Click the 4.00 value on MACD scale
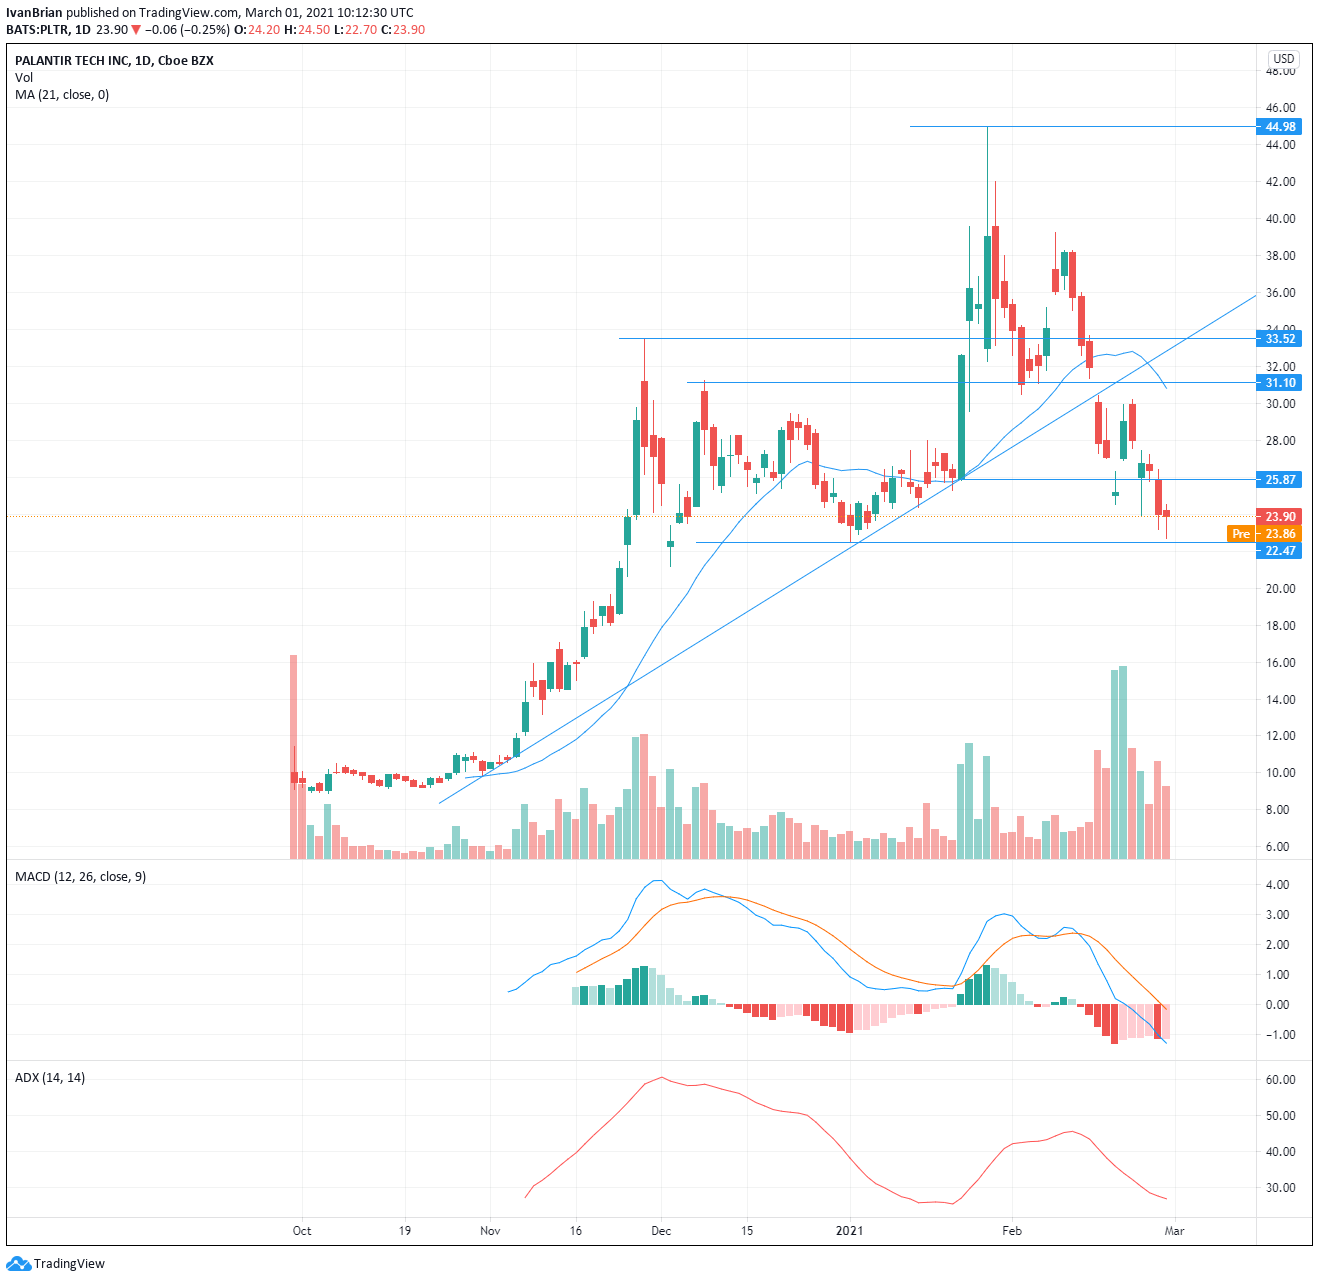The width and height of the screenshot is (1319, 1282). coord(1277,885)
